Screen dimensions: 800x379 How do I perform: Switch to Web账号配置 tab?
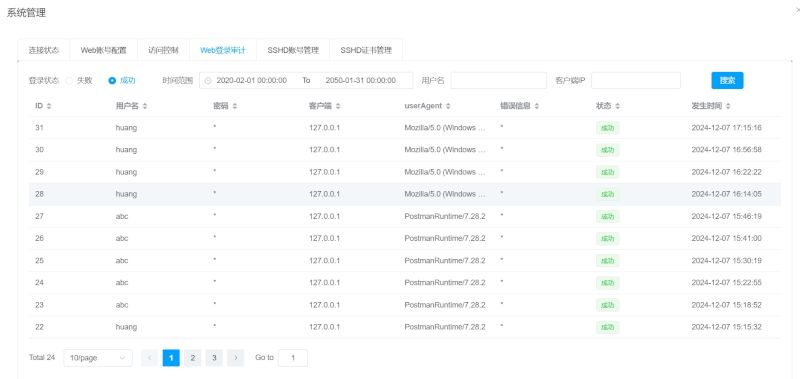(x=103, y=50)
